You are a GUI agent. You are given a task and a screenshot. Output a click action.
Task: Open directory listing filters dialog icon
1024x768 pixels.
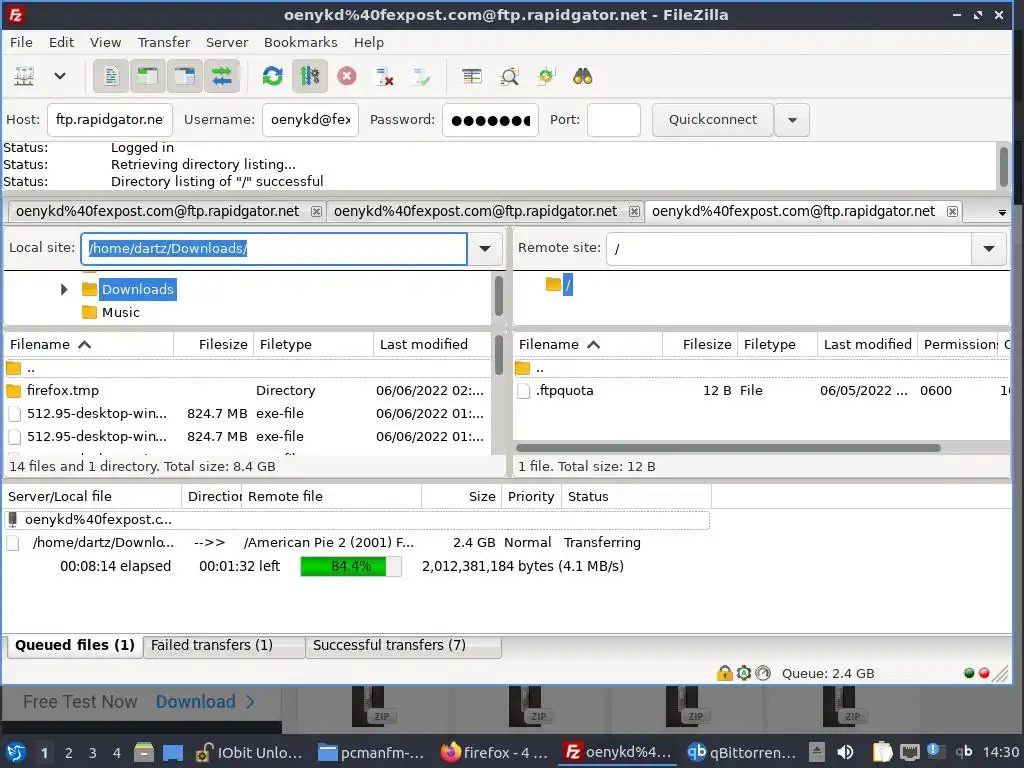point(472,76)
